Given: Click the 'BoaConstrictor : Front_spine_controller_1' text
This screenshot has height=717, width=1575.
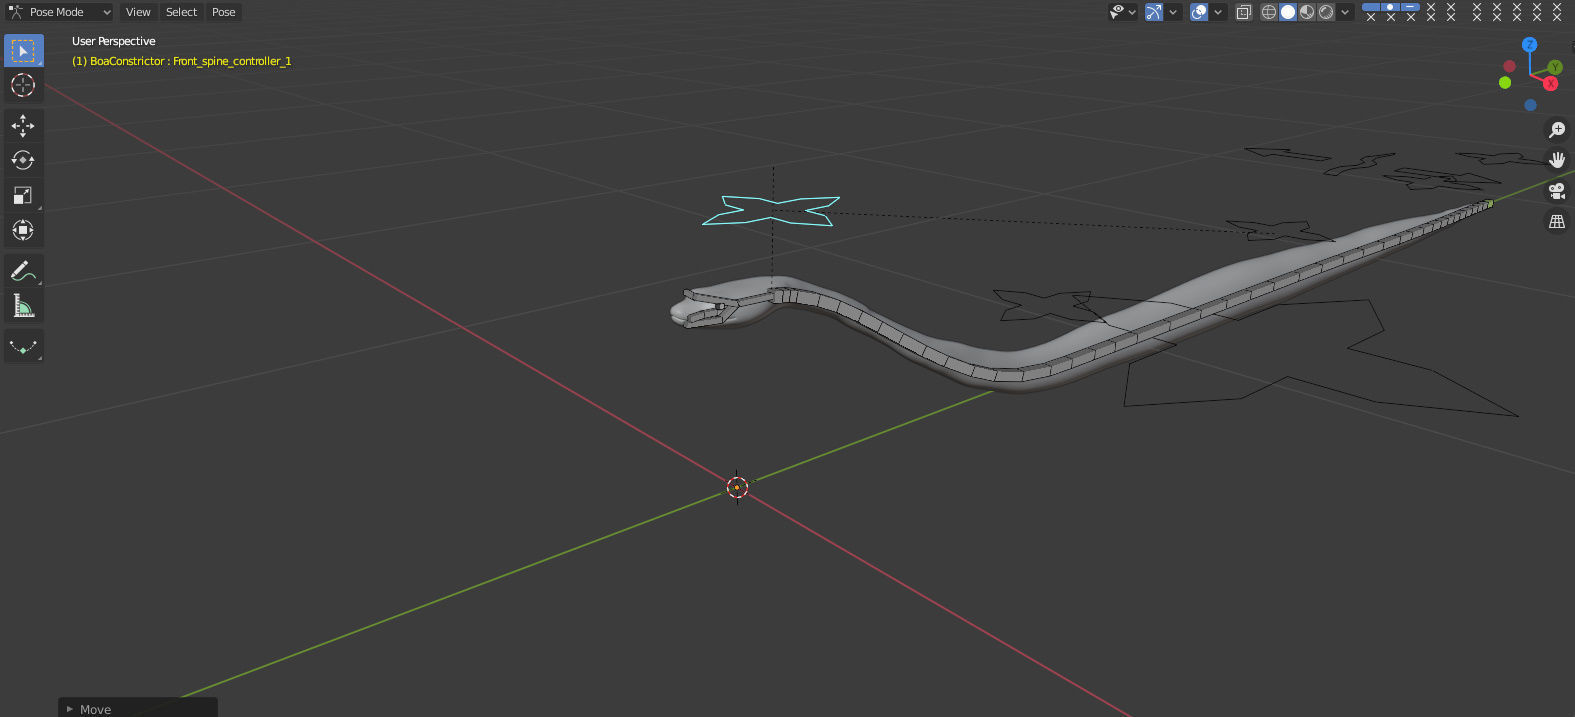Looking at the screenshot, I should [191, 61].
